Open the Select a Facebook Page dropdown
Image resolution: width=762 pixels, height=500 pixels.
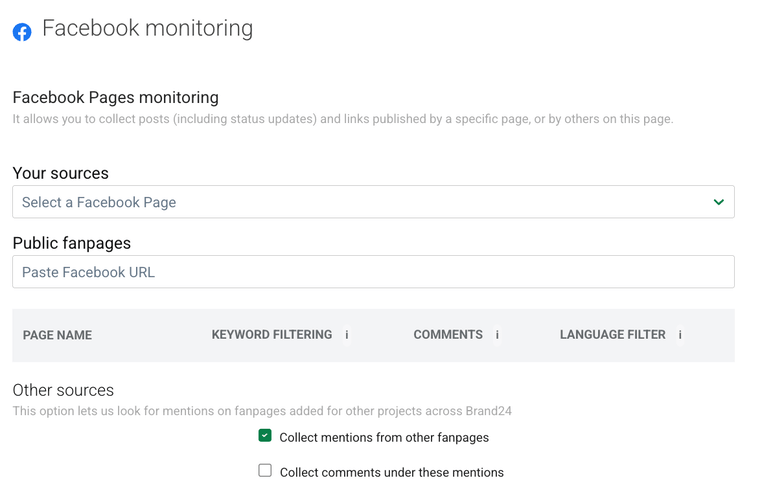(373, 202)
